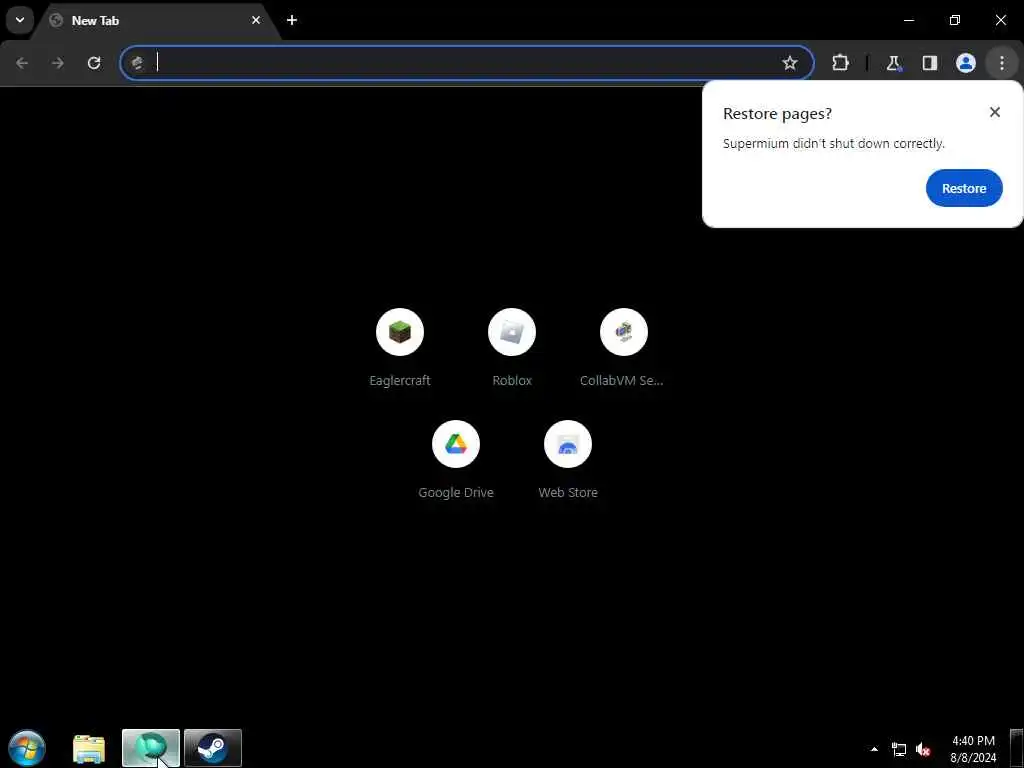Click the Show desktop strip
This screenshot has width=1024, height=768.
coord(1017,748)
